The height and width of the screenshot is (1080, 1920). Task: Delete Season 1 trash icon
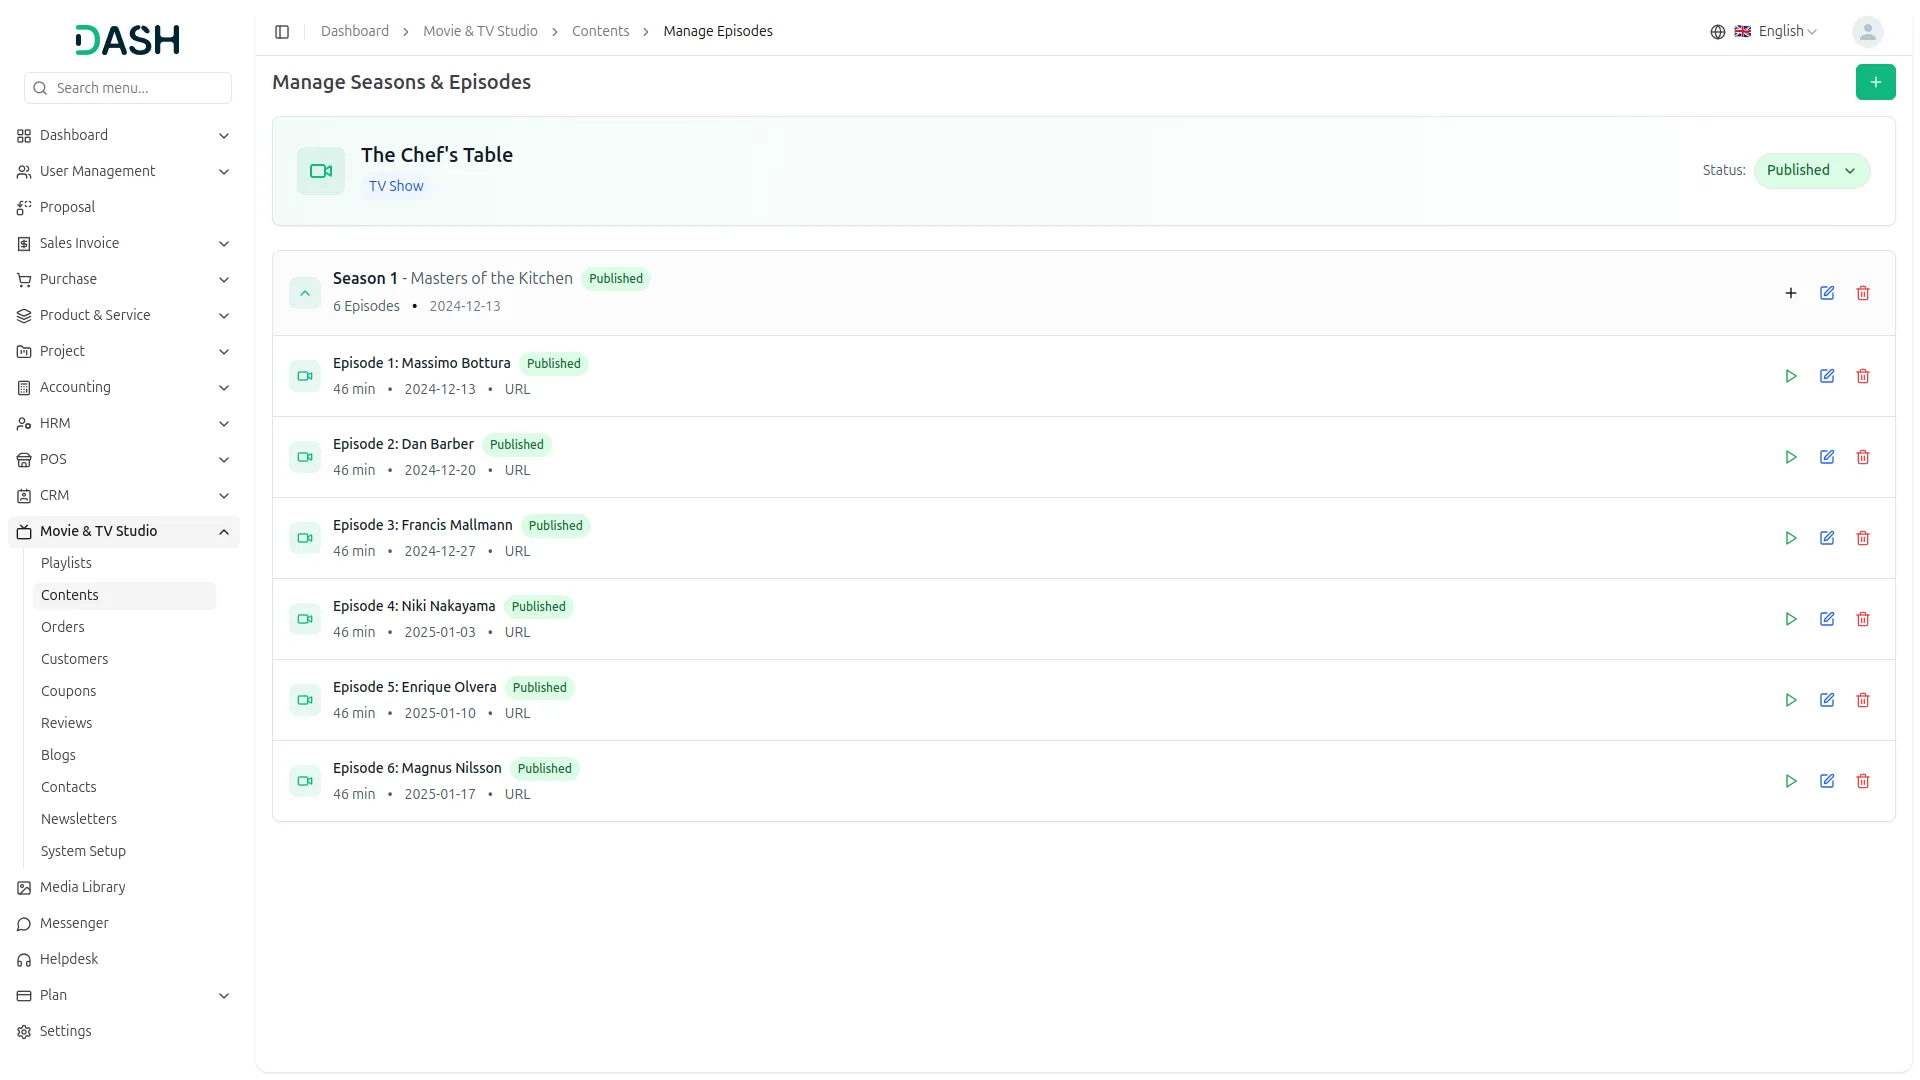[1863, 293]
